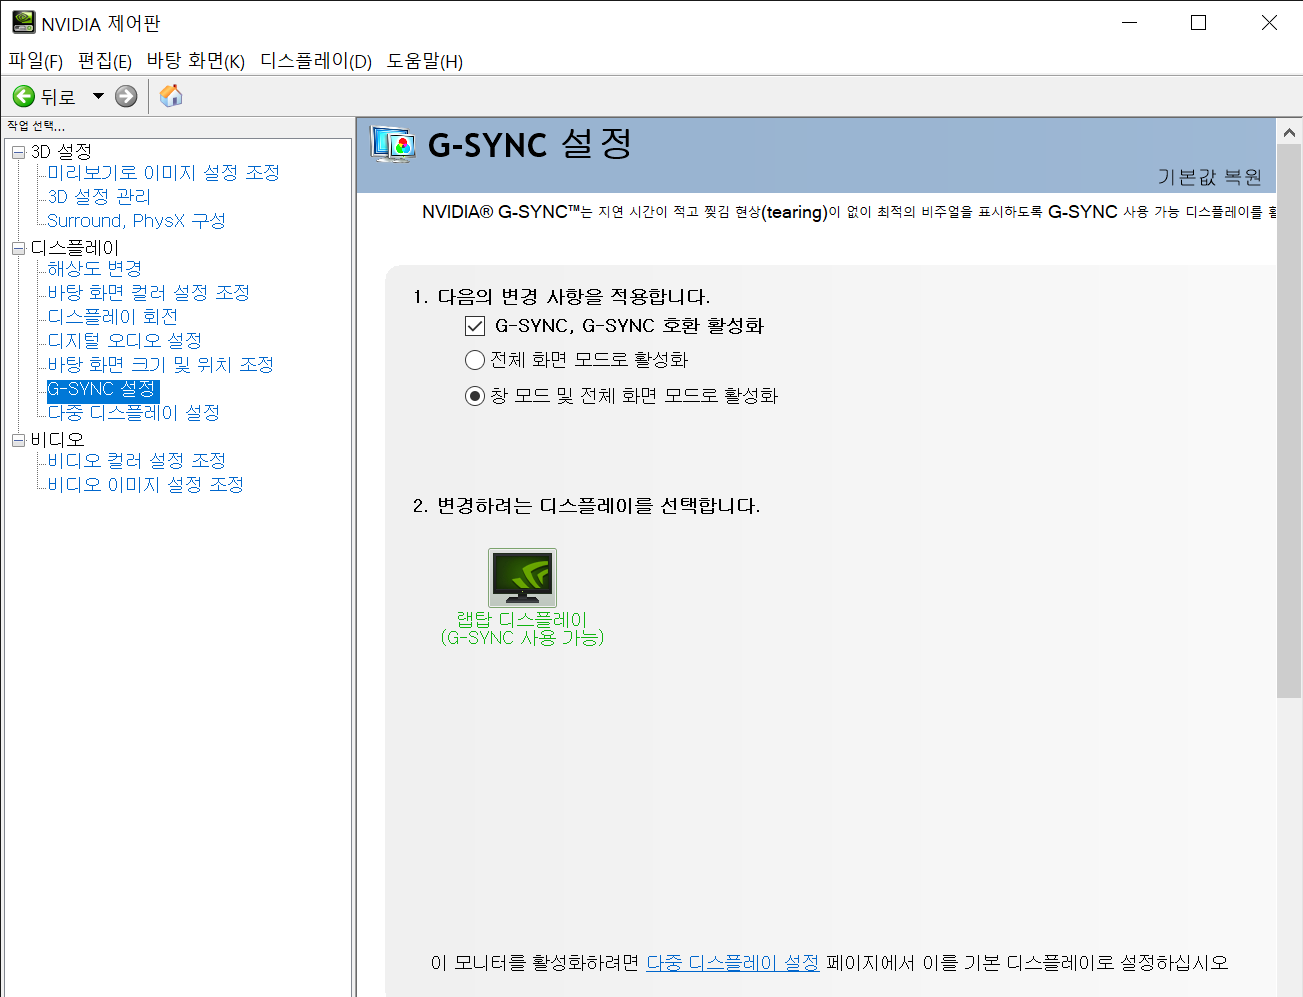This screenshot has width=1303, height=997.
Task: Collapse the 비디오 tree node
Action: point(18,440)
